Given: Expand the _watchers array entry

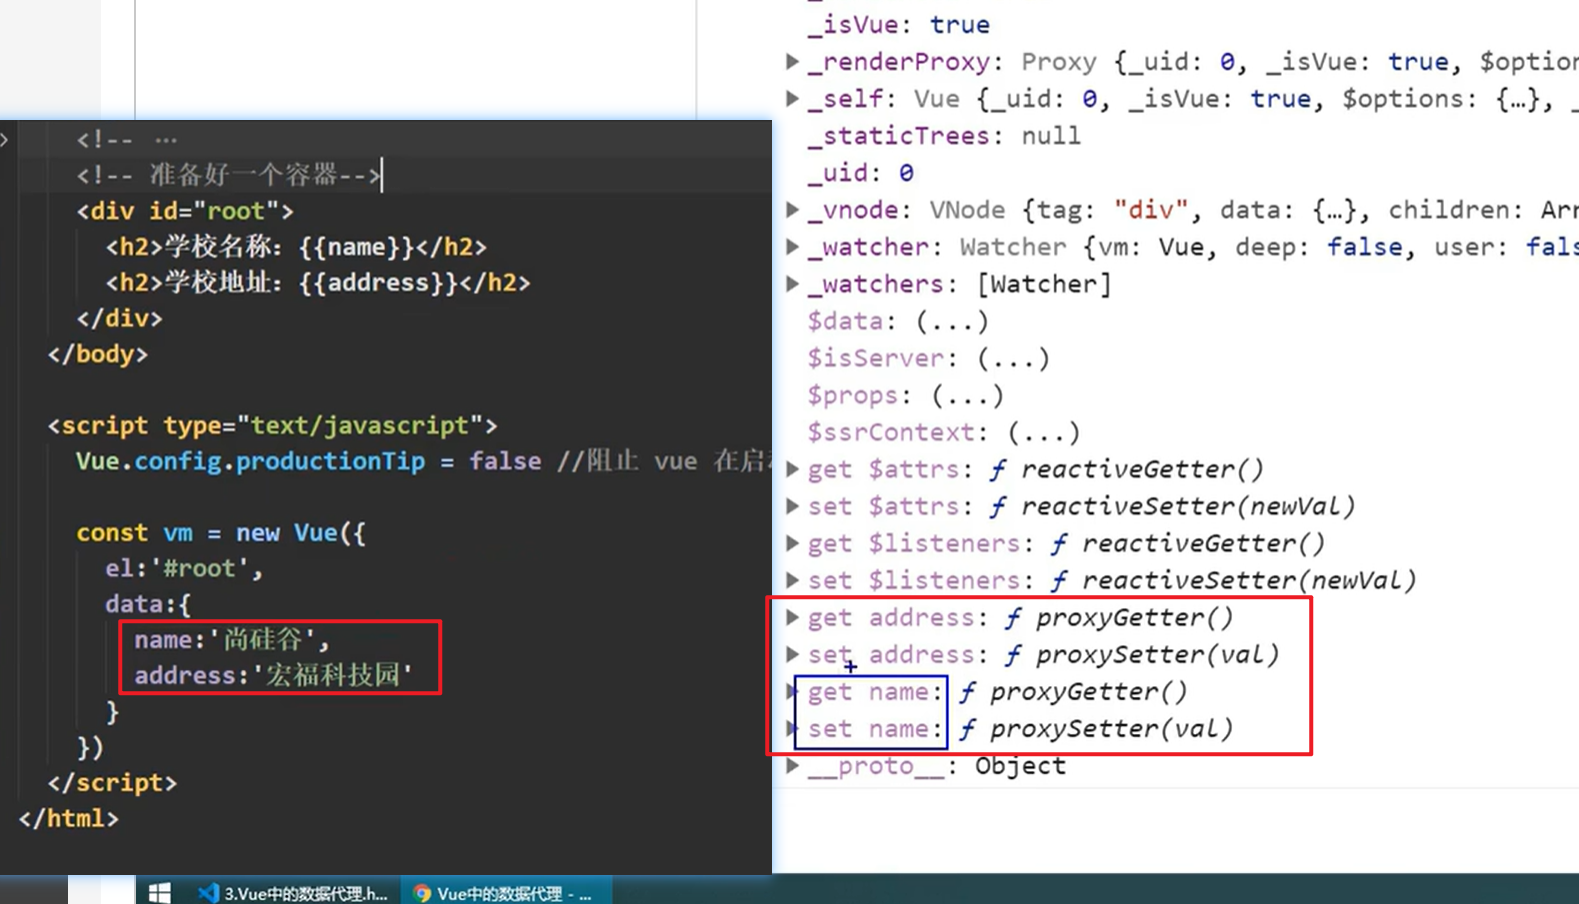Looking at the screenshot, I should pyautogui.click(x=792, y=284).
